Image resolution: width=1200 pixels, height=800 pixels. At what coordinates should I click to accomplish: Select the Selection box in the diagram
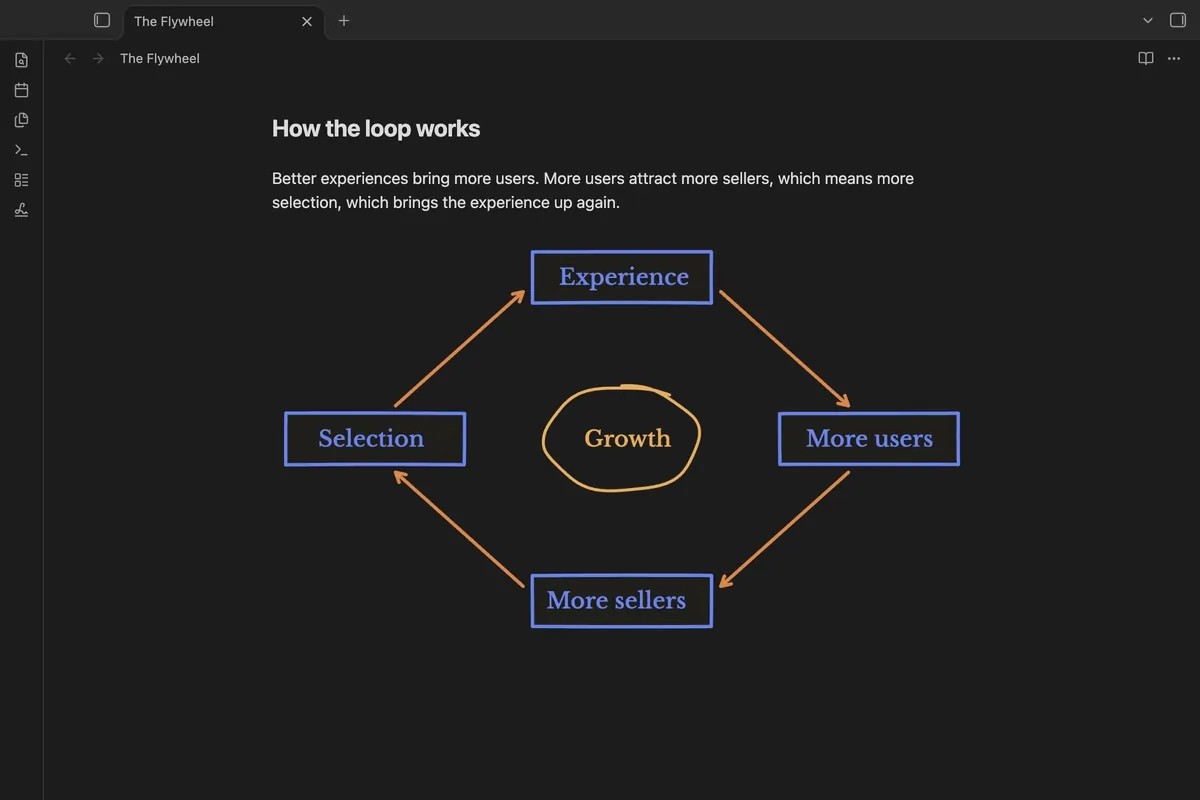point(375,439)
